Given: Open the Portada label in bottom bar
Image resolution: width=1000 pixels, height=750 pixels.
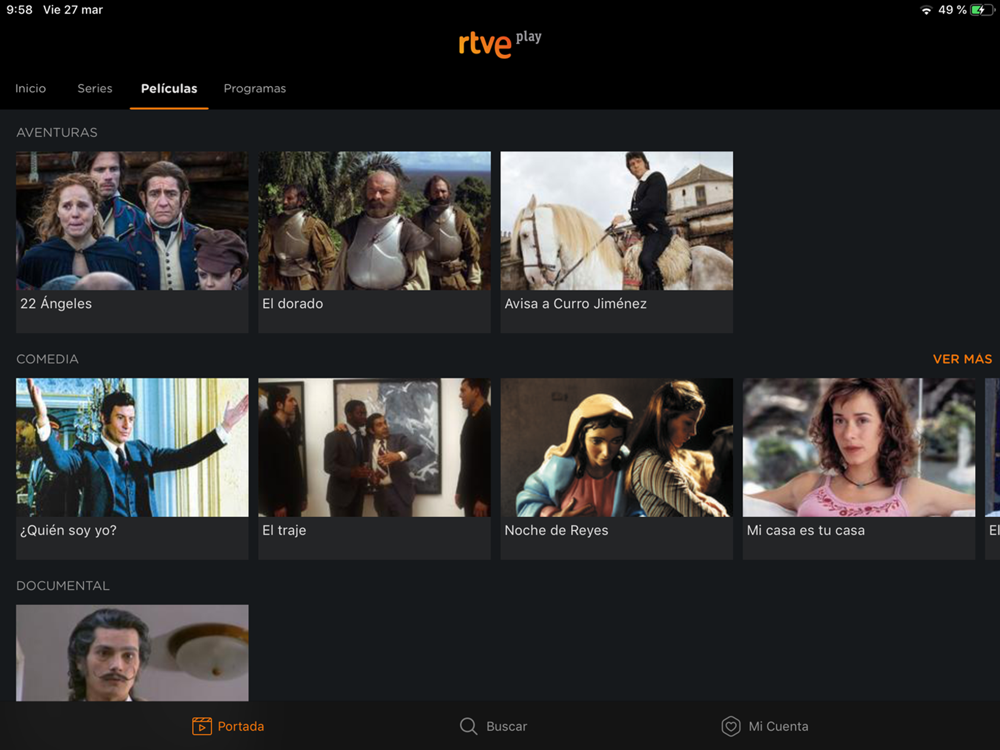Looking at the screenshot, I should pos(240,726).
